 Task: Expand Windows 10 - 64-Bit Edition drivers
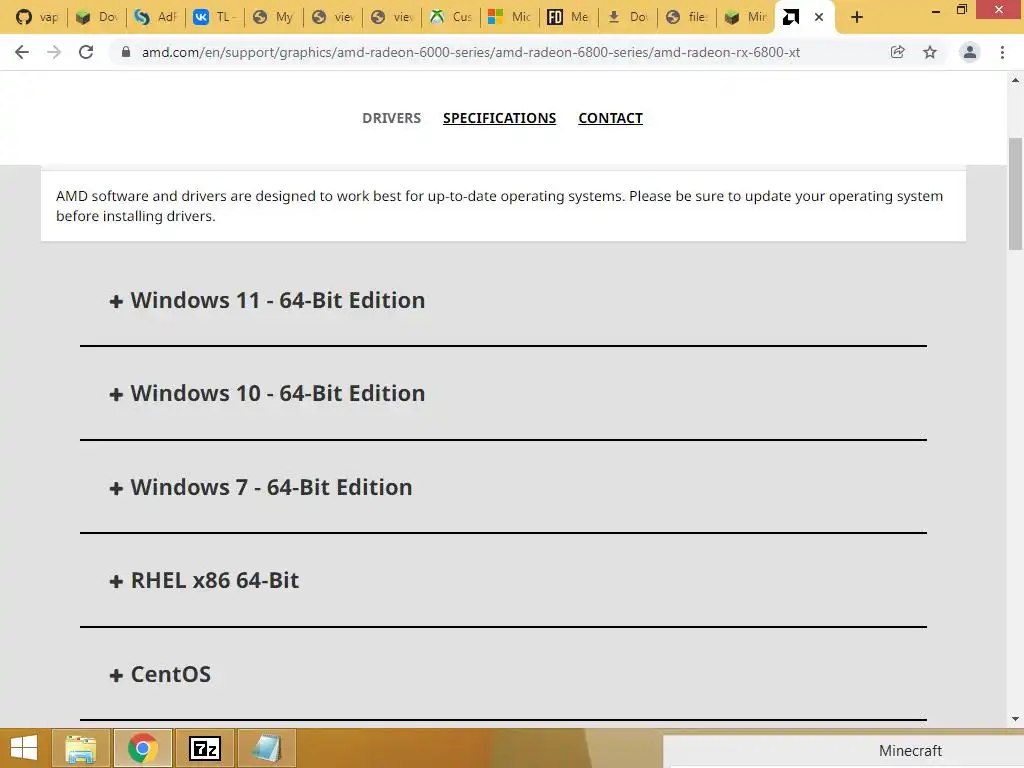point(267,394)
